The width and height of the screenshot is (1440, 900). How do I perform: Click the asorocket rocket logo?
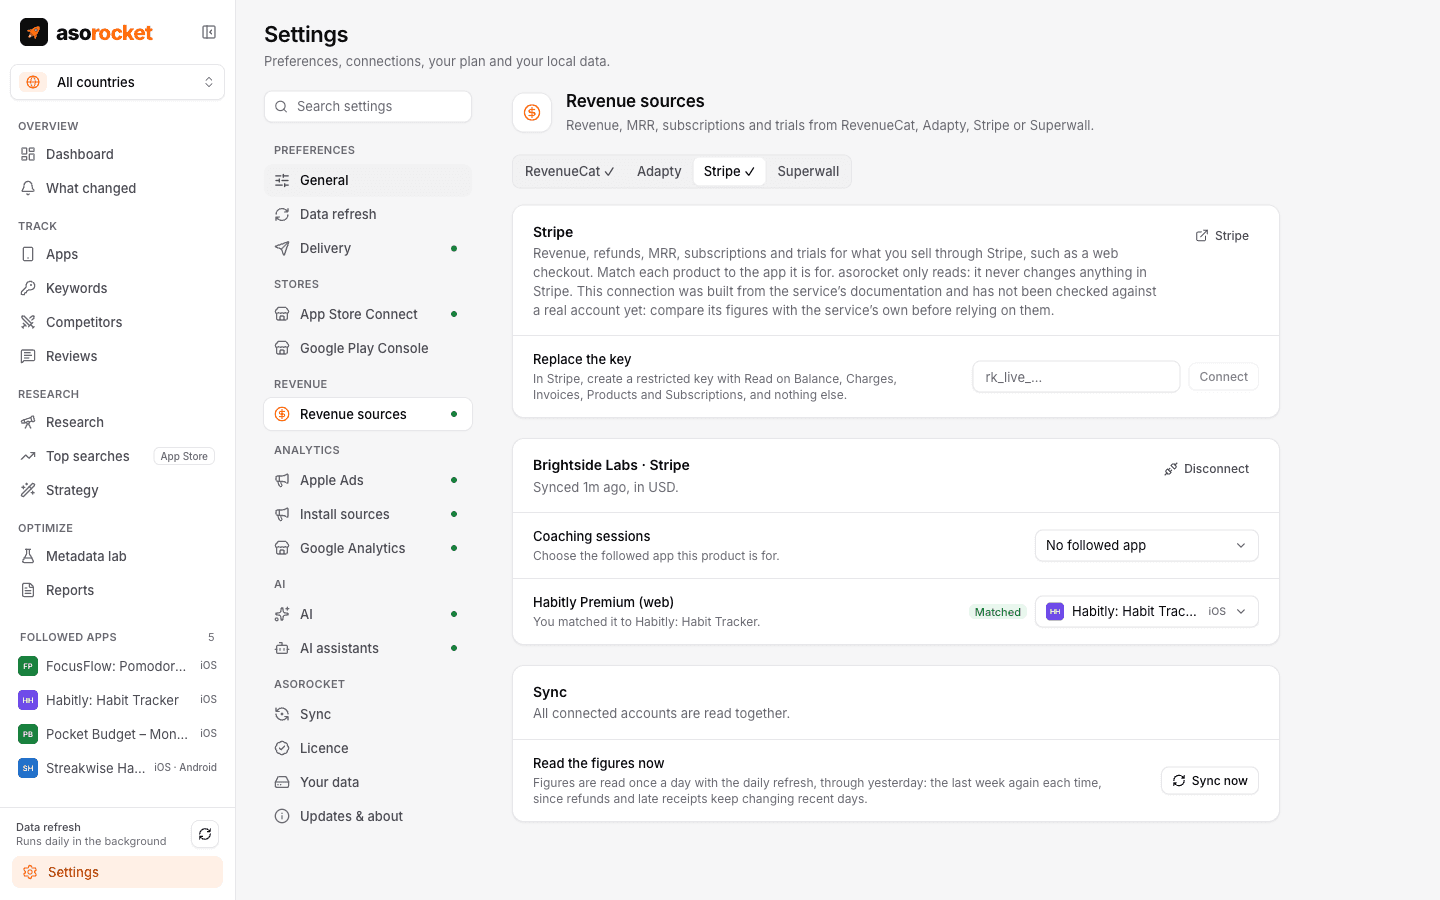click(x=34, y=32)
